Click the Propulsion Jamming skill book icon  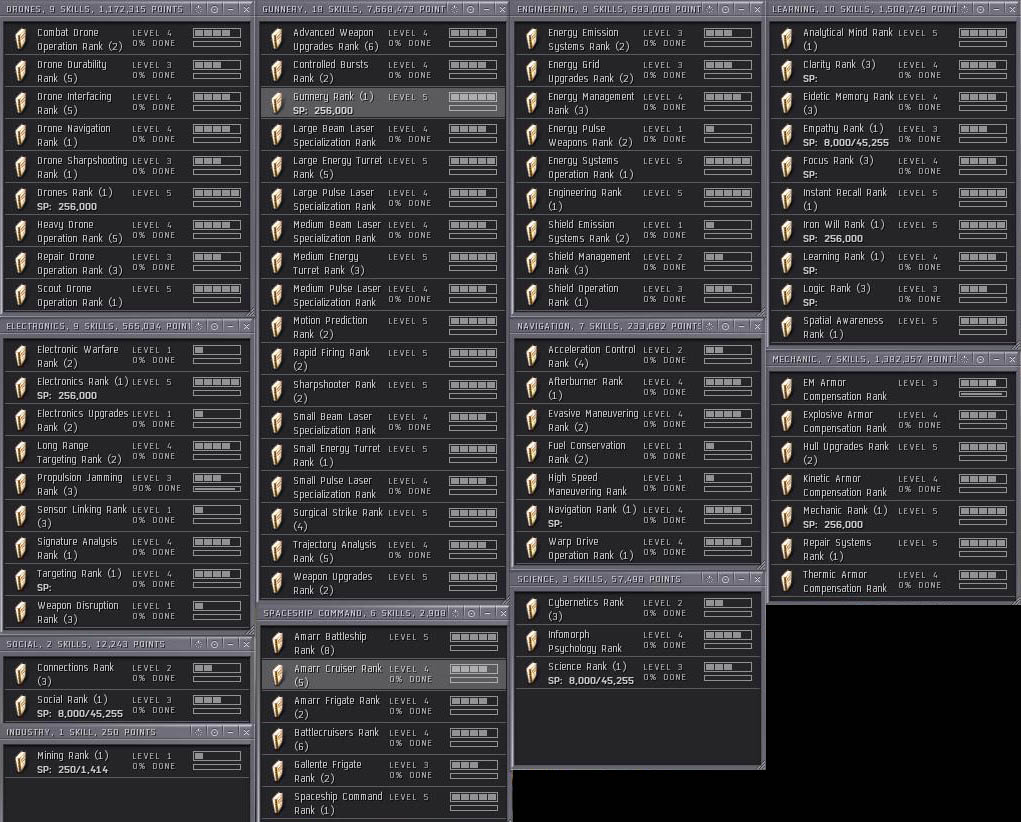pyautogui.click(x=21, y=484)
